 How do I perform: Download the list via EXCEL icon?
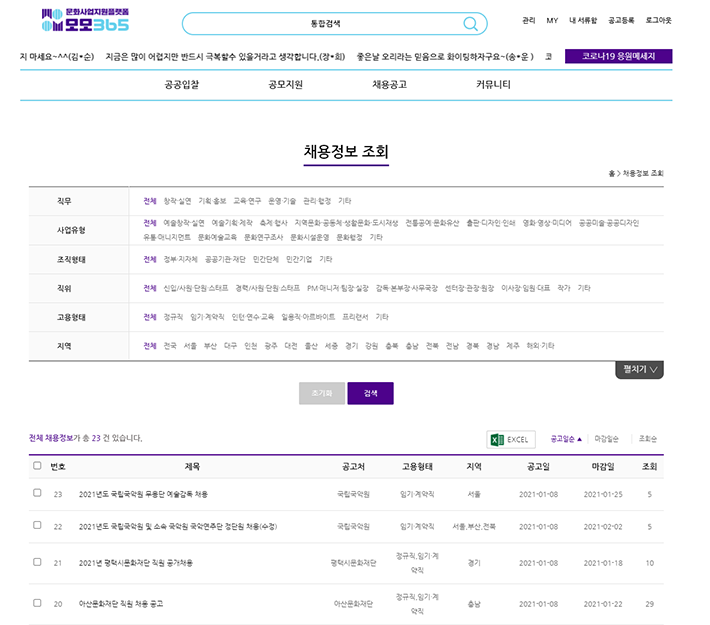510,439
